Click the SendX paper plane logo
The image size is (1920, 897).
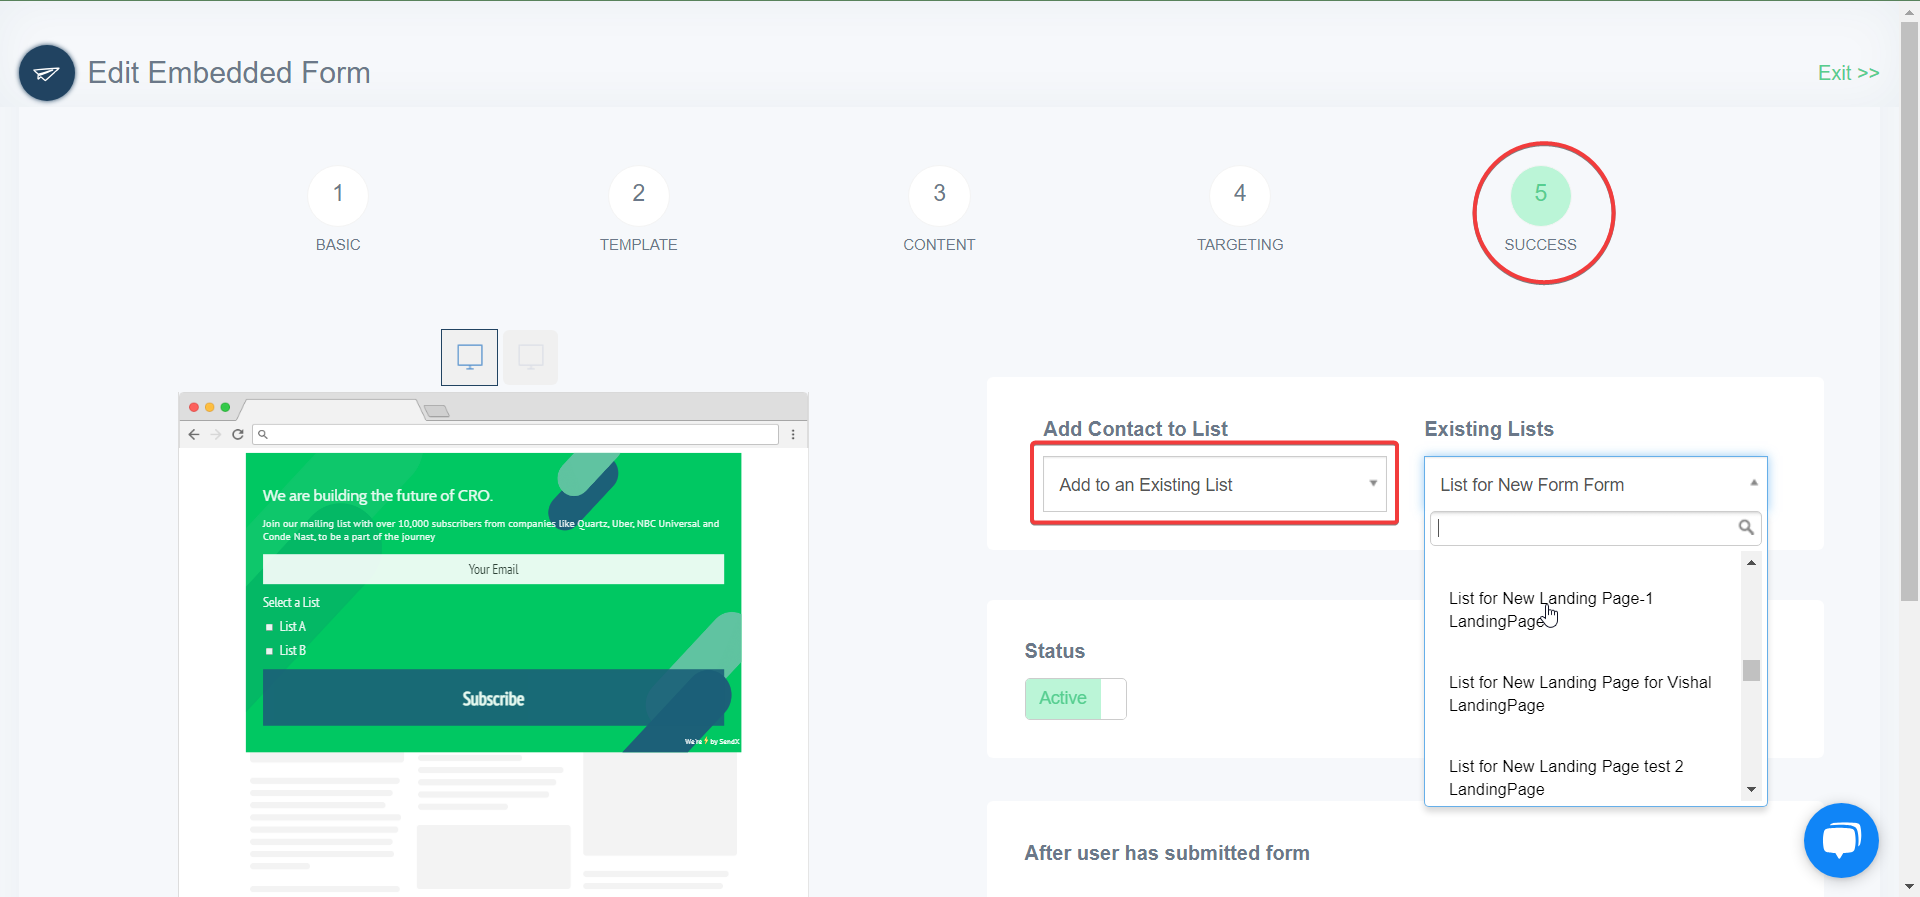[46, 73]
